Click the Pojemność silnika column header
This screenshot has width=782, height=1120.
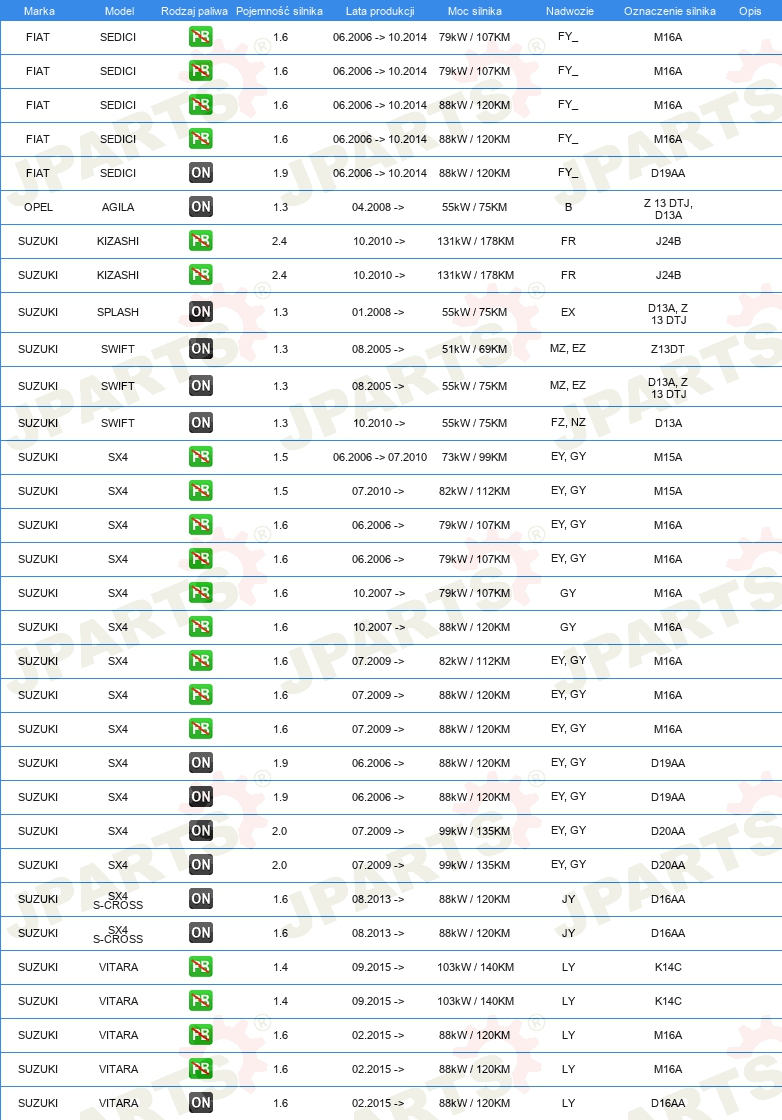click(x=279, y=11)
